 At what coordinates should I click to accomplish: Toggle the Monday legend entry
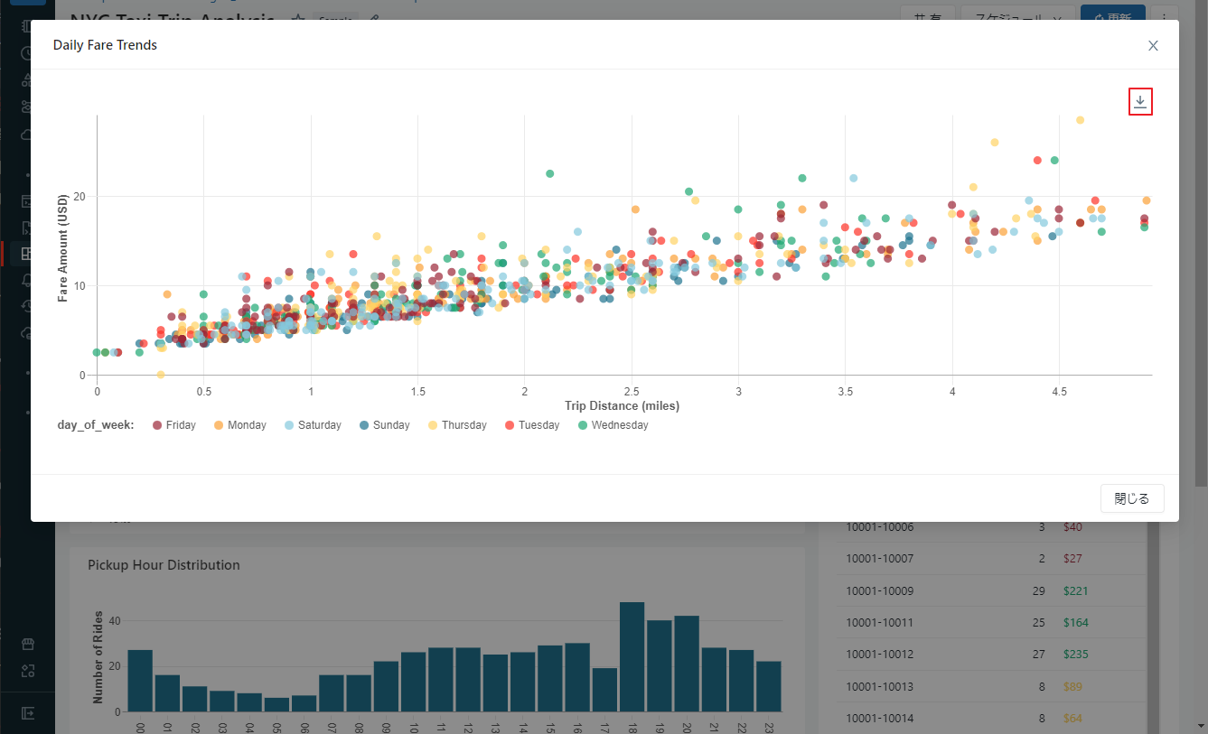coord(238,425)
